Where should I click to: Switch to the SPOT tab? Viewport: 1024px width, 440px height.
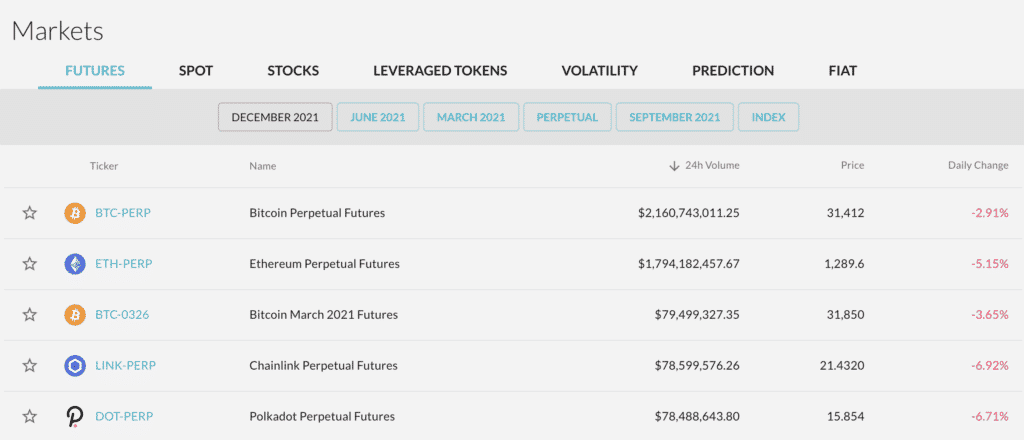(196, 71)
